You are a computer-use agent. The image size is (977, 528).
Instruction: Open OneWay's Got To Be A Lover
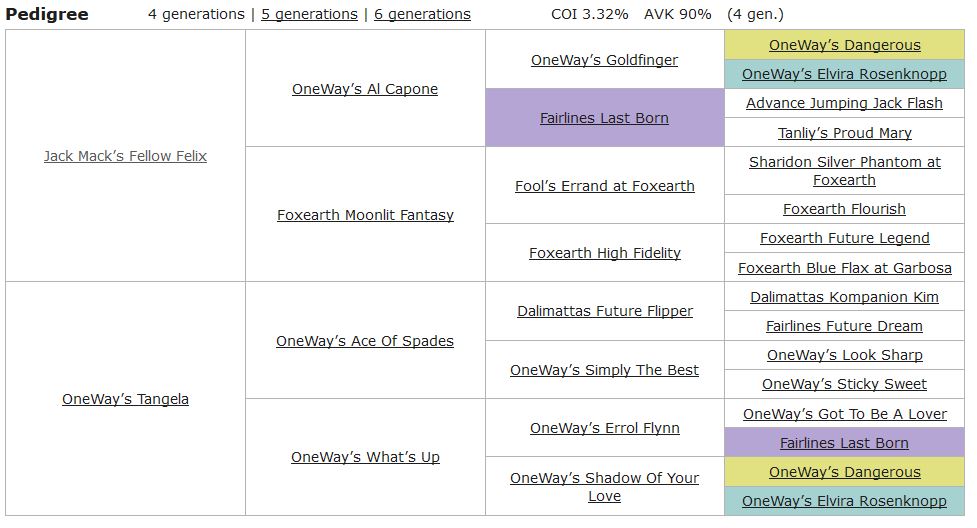pos(844,414)
